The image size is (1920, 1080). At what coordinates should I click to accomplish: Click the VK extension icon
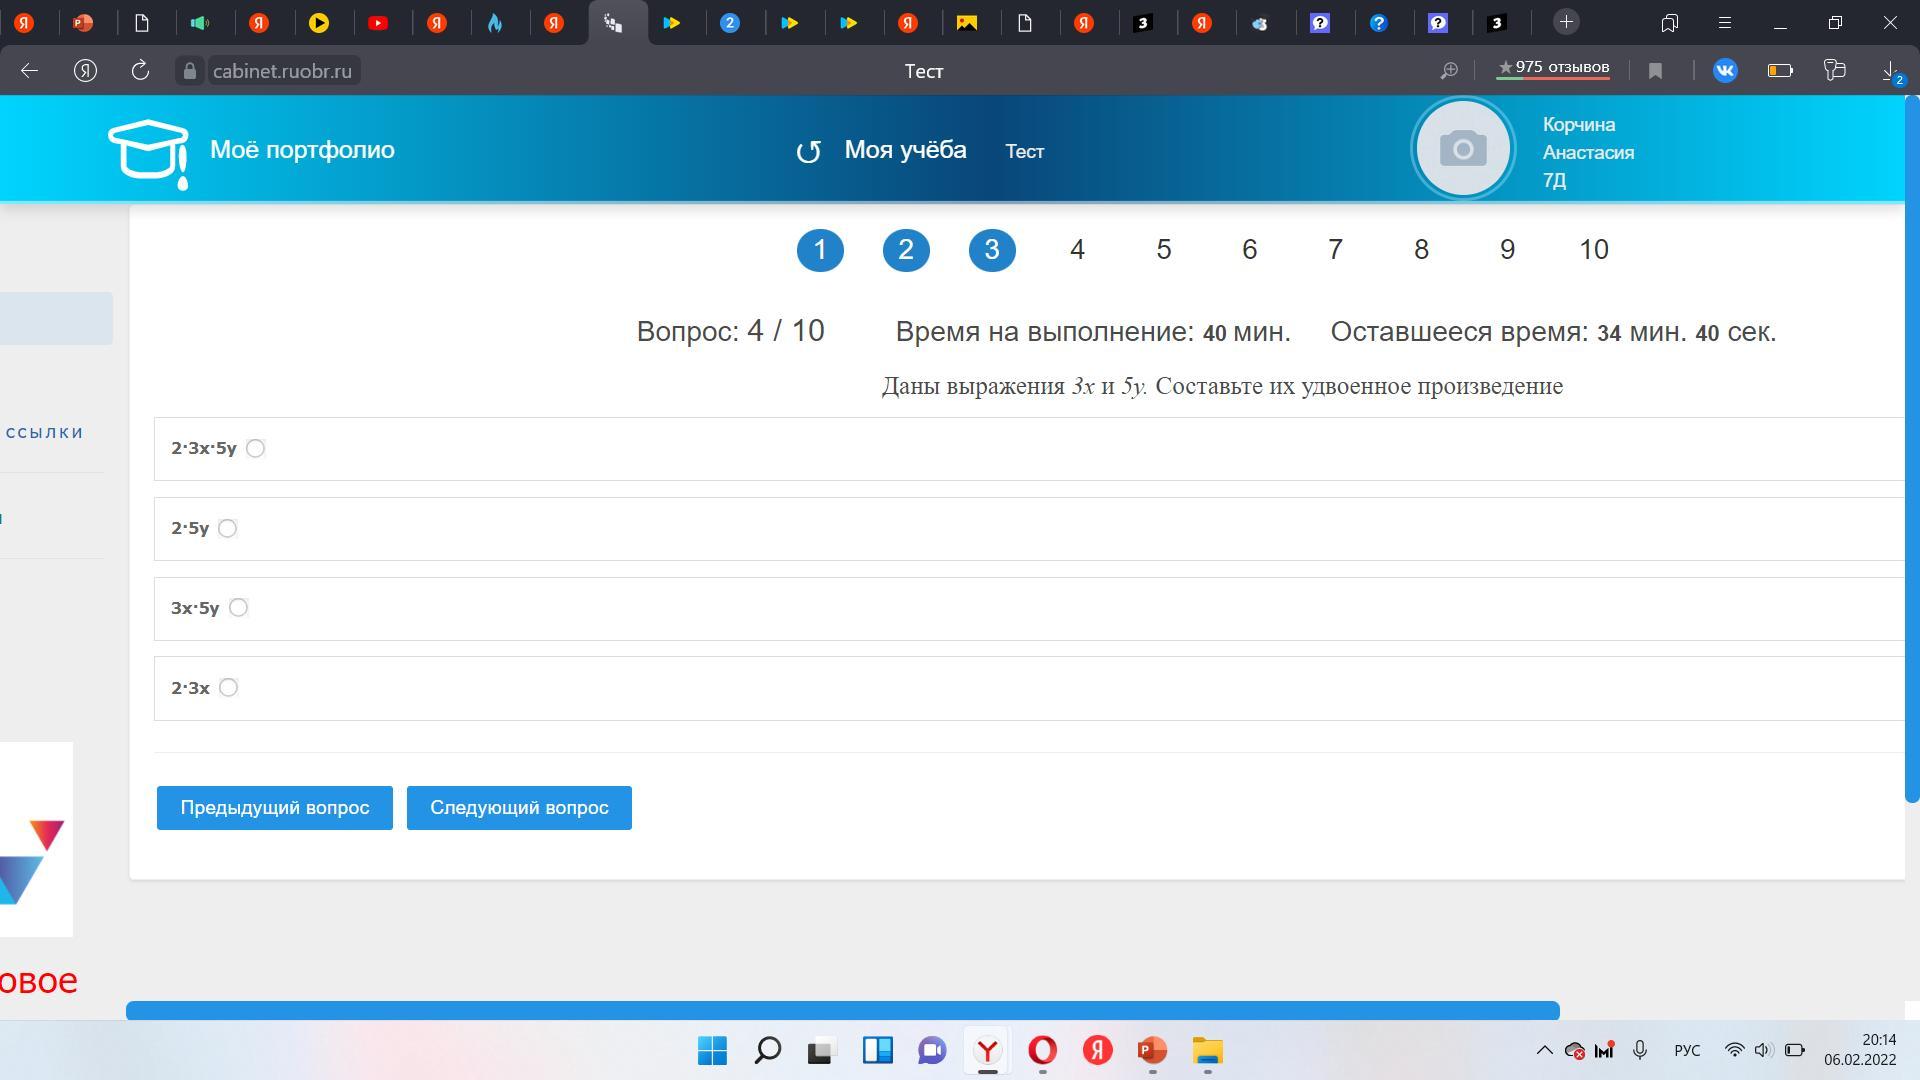coord(1725,70)
